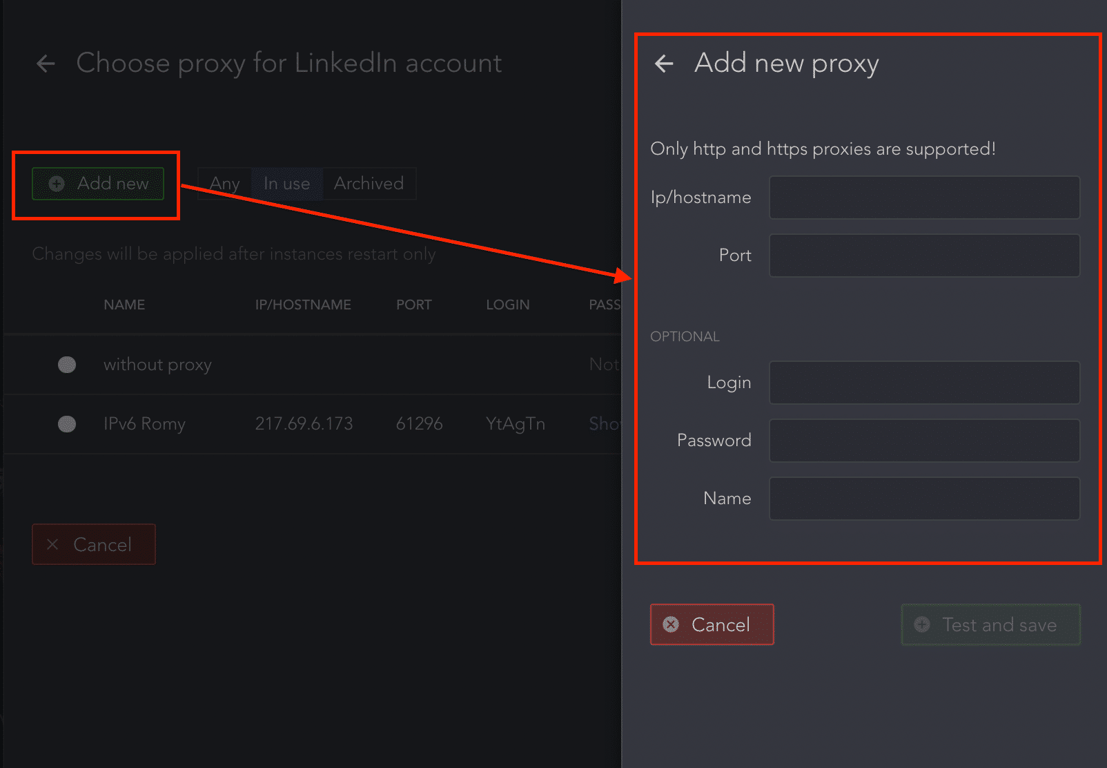Cancel the Add new proxy form
The width and height of the screenshot is (1107, 768).
(x=712, y=625)
